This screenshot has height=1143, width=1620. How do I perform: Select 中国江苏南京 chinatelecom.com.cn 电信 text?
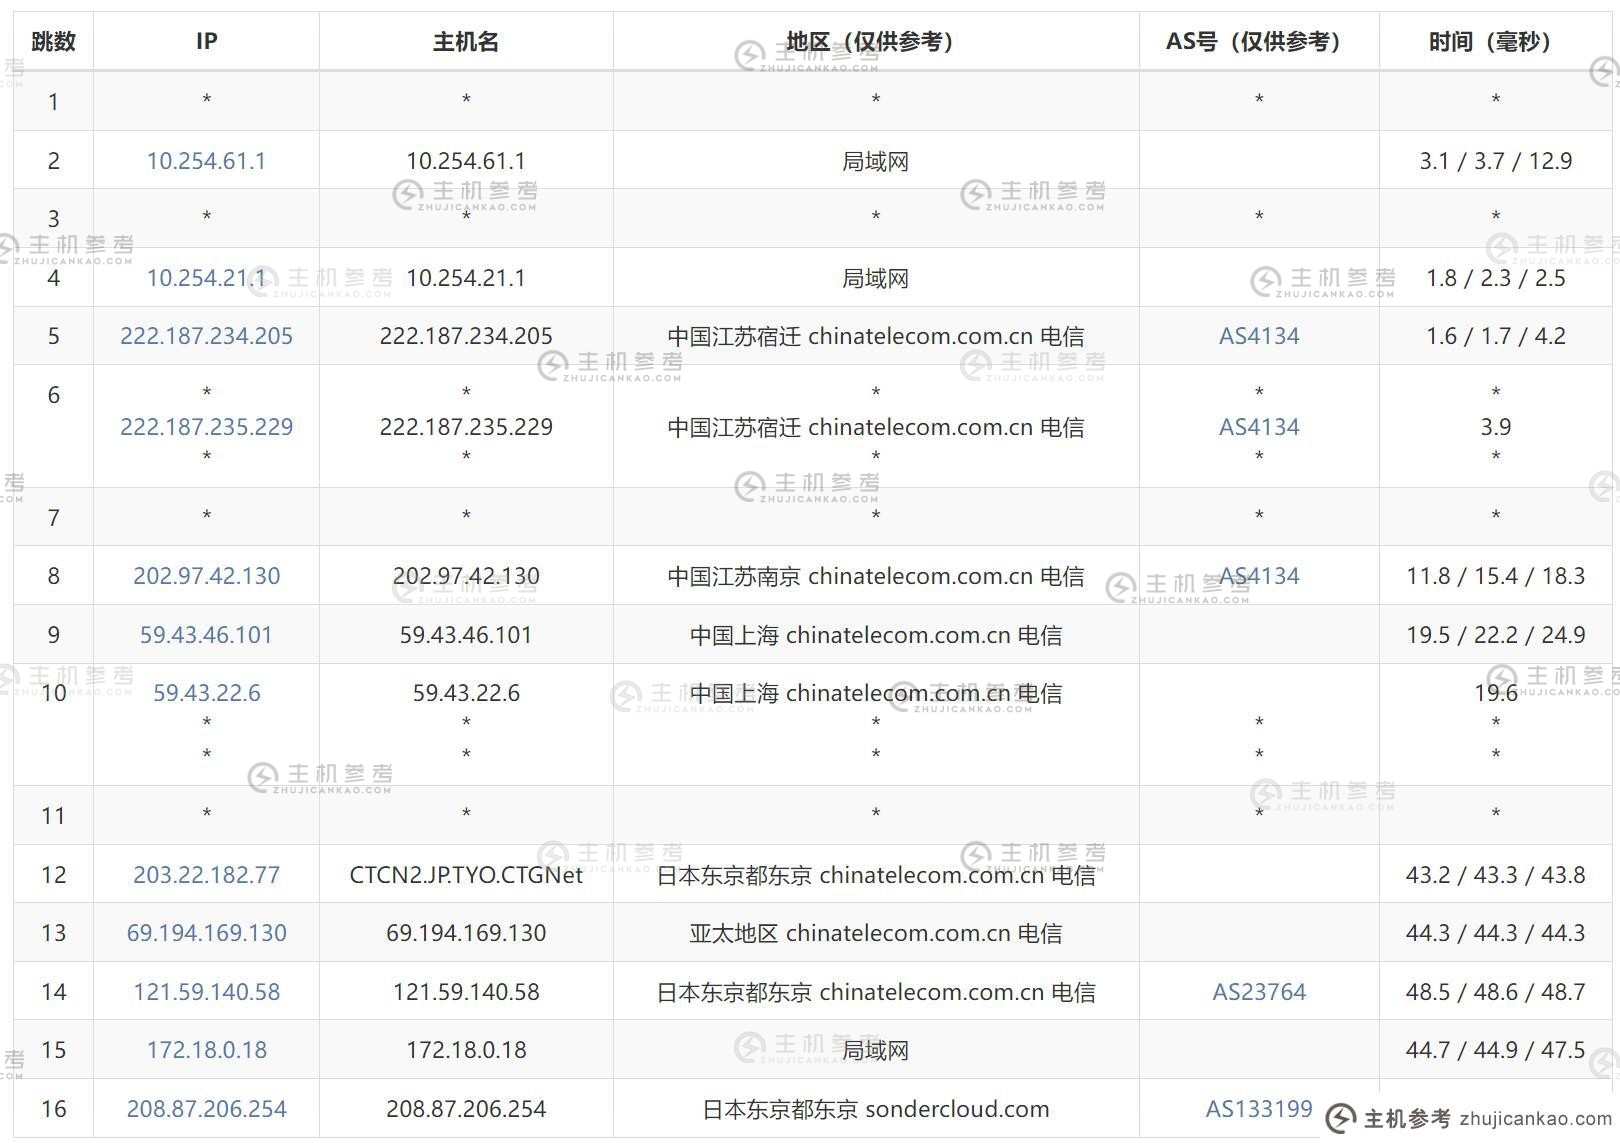[876, 576]
